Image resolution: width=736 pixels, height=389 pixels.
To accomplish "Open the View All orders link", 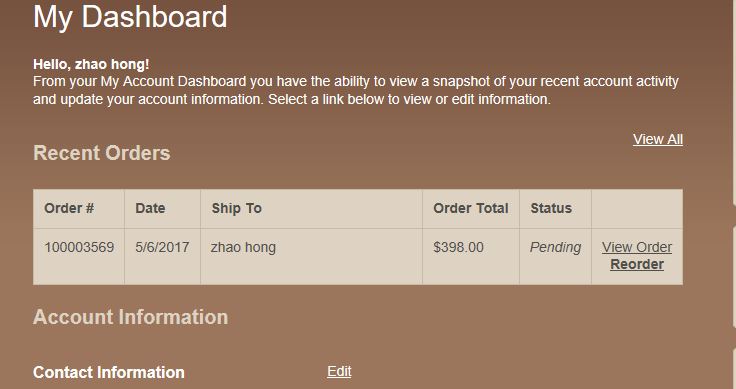I will coord(658,139).
